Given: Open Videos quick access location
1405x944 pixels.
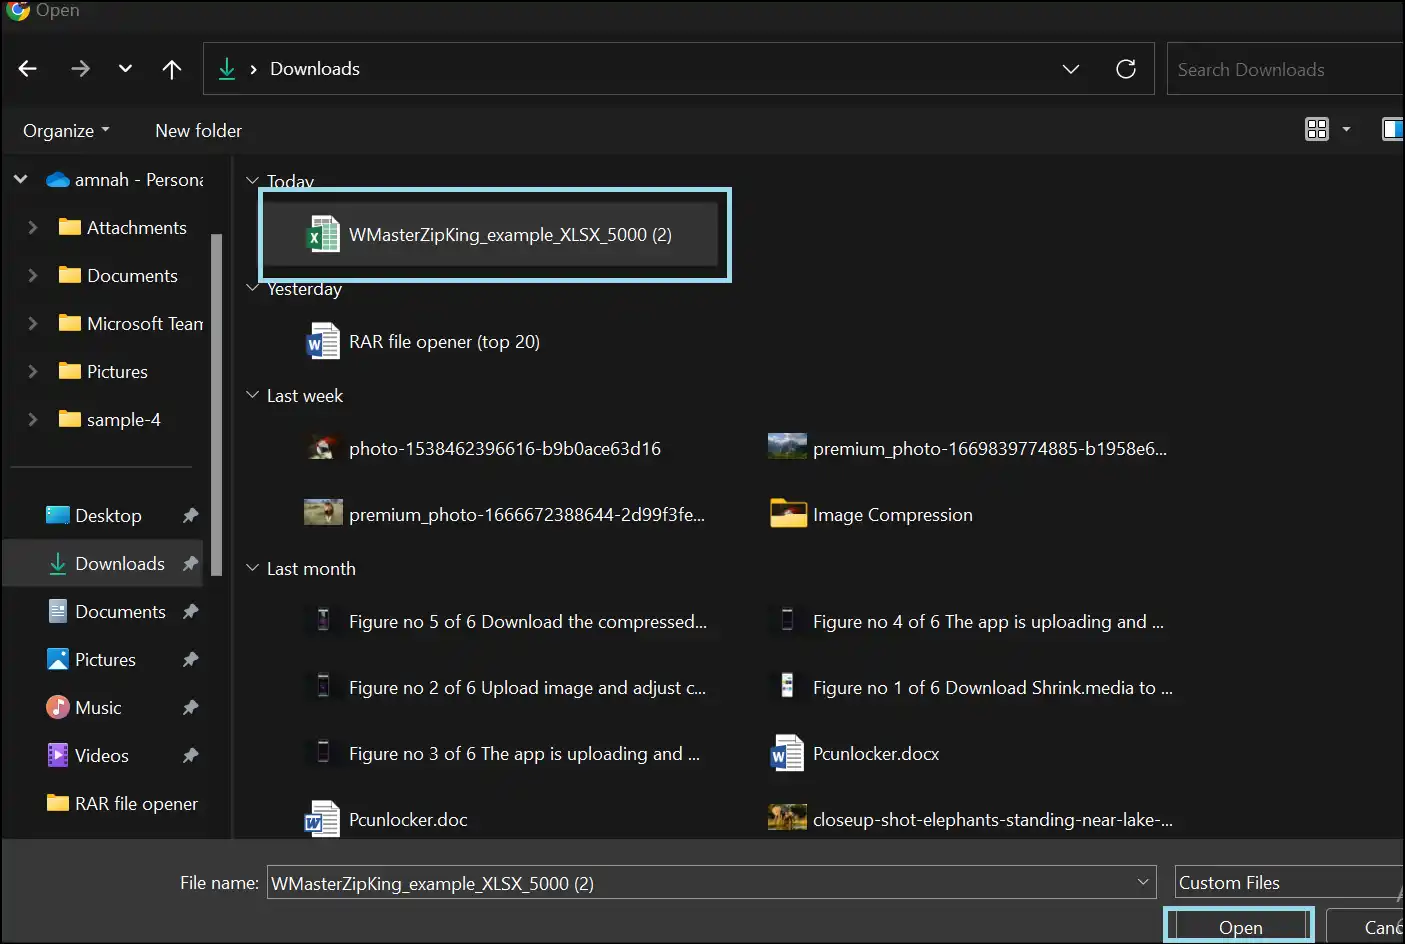Looking at the screenshot, I should click(88, 756).
